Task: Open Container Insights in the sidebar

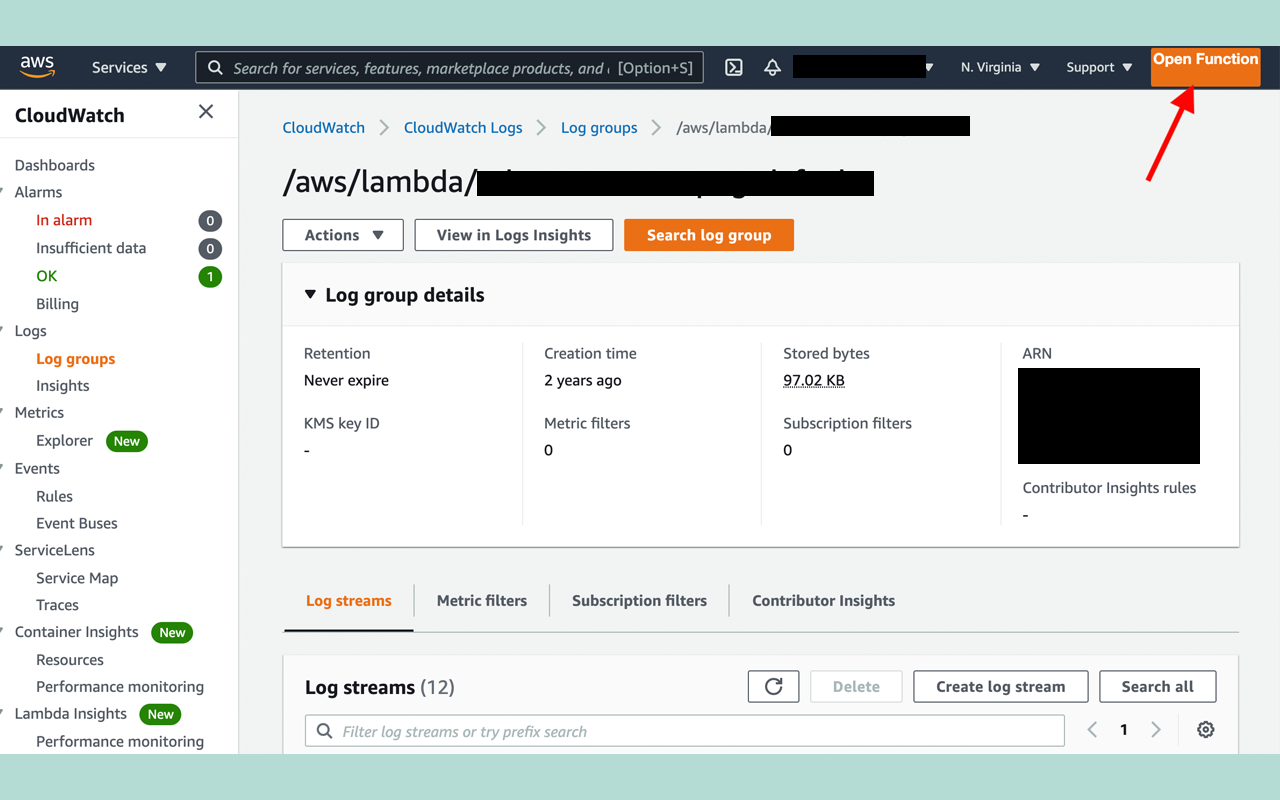Action: (x=76, y=632)
